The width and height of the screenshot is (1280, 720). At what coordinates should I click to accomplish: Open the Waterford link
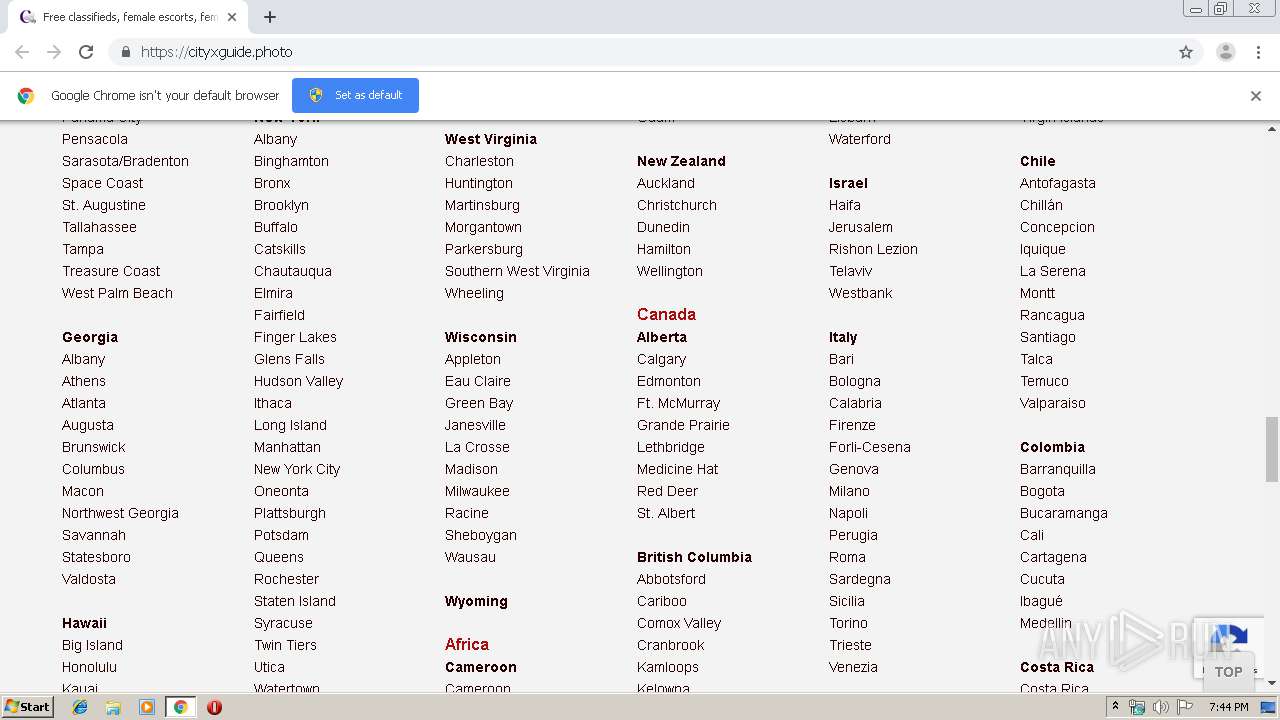(x=860, y=139)
